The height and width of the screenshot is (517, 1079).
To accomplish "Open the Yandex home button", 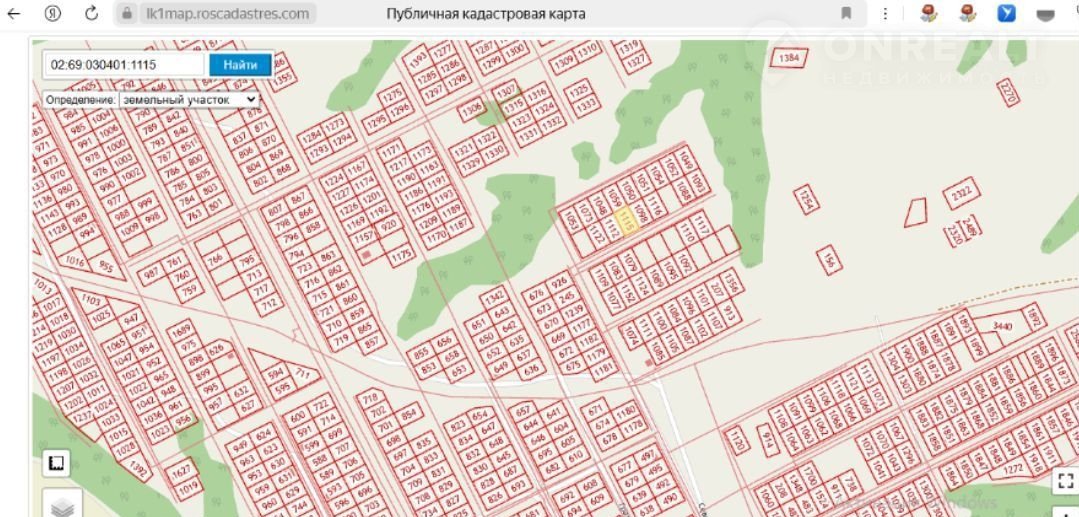I will coord(54,14).
